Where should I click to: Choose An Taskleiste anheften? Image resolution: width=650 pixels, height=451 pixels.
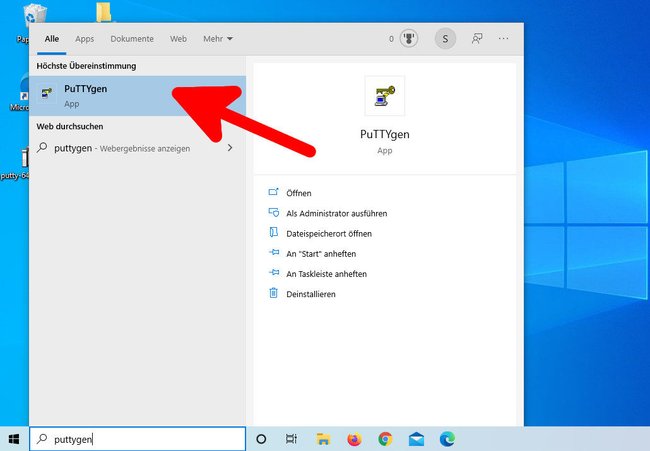pyautogui.click(x=327, y=274)
